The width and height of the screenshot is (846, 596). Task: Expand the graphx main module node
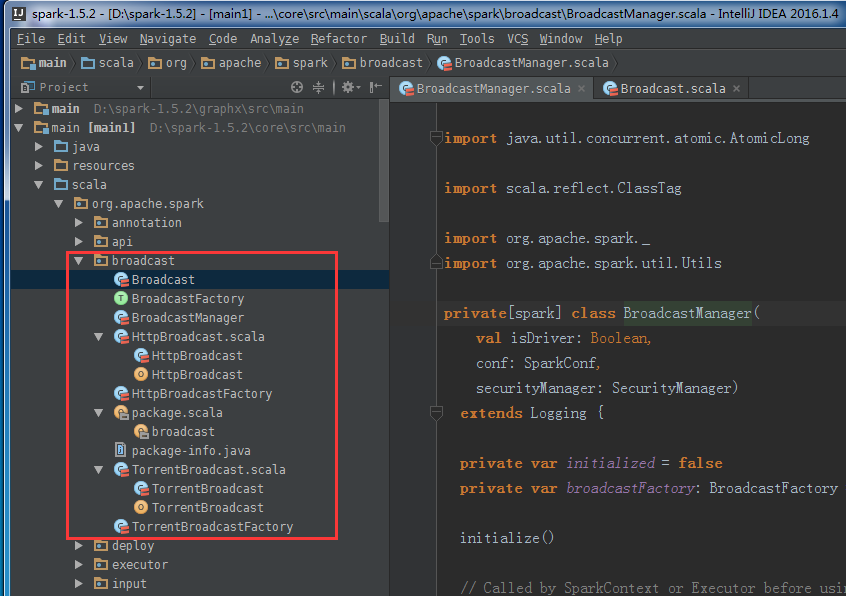[19, 108]
